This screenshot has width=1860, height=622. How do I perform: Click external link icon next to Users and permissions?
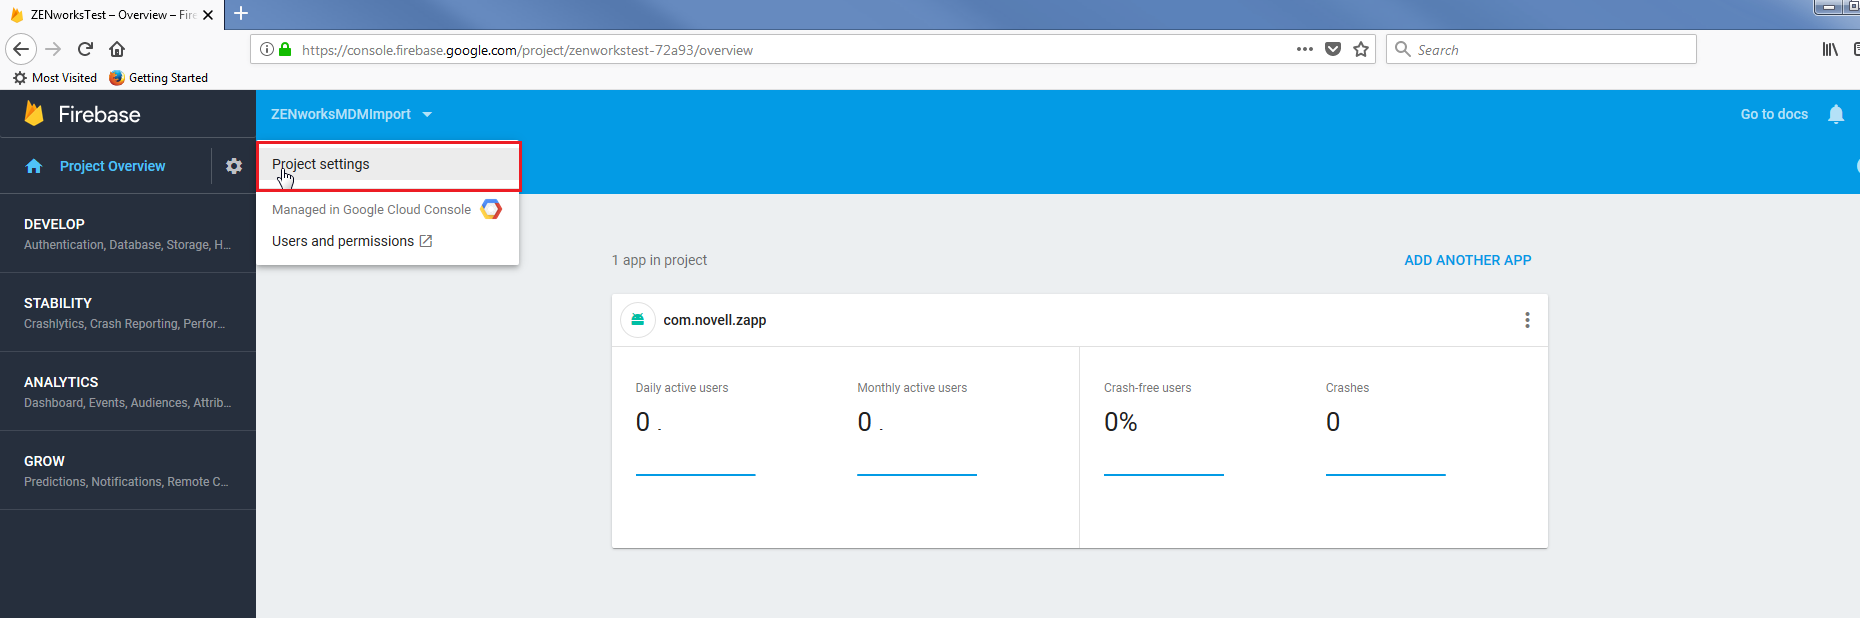(426, 241)
